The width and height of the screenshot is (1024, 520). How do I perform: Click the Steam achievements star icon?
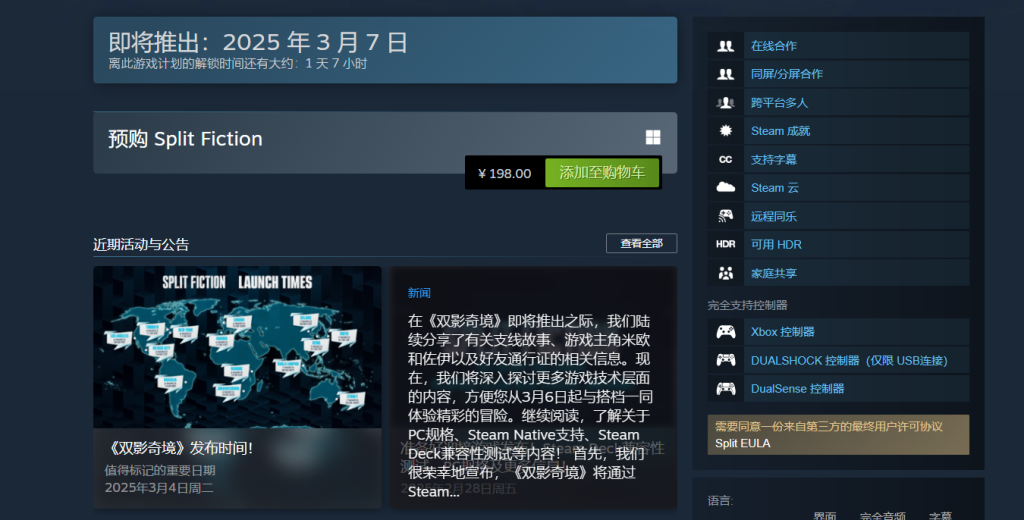pyautogui.click(x=726, y=131)
